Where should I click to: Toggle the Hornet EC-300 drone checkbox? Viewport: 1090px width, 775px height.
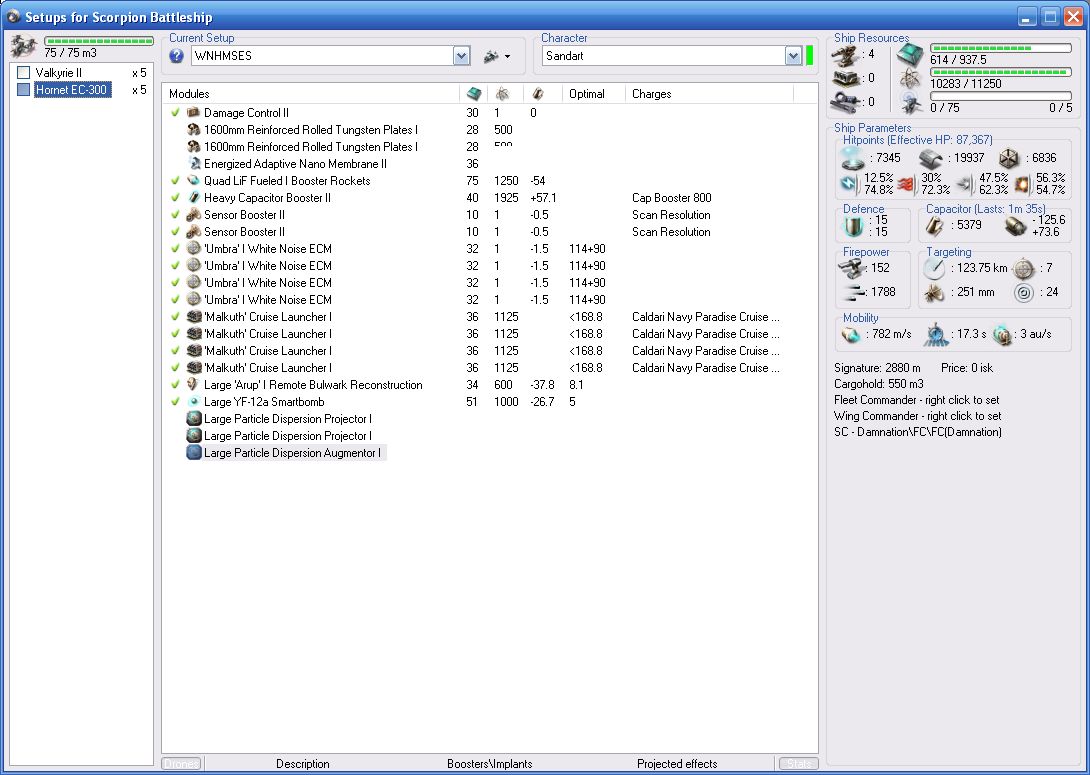click(x=24, y=90)
